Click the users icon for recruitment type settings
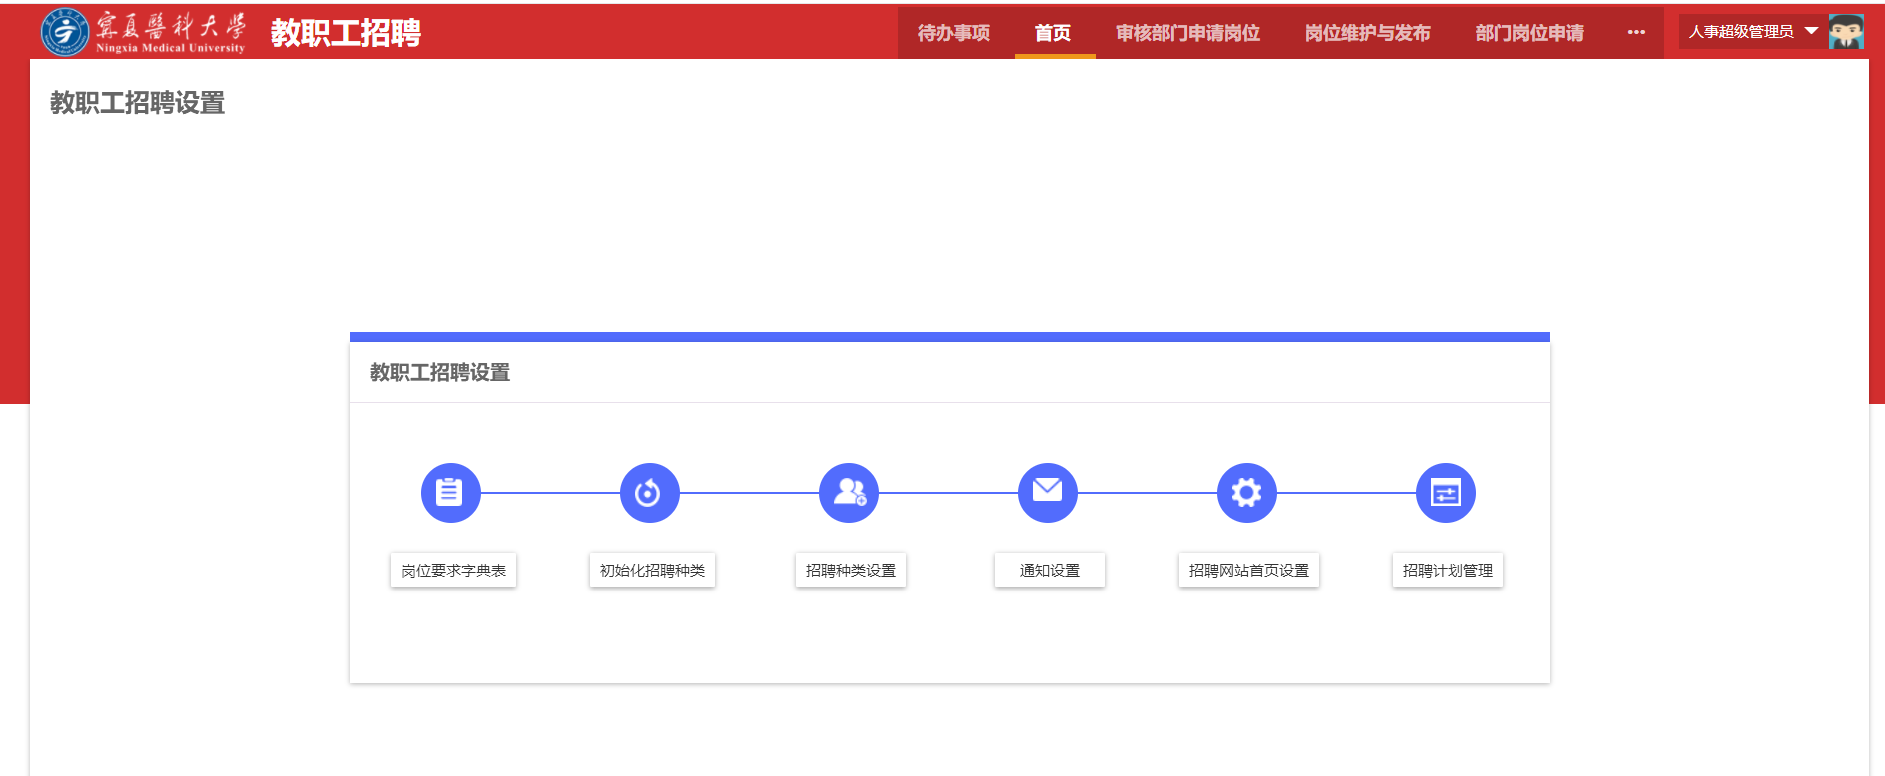Image resolution: width=1885 pixels, height=776 pixels. click(x=848, y=493)
